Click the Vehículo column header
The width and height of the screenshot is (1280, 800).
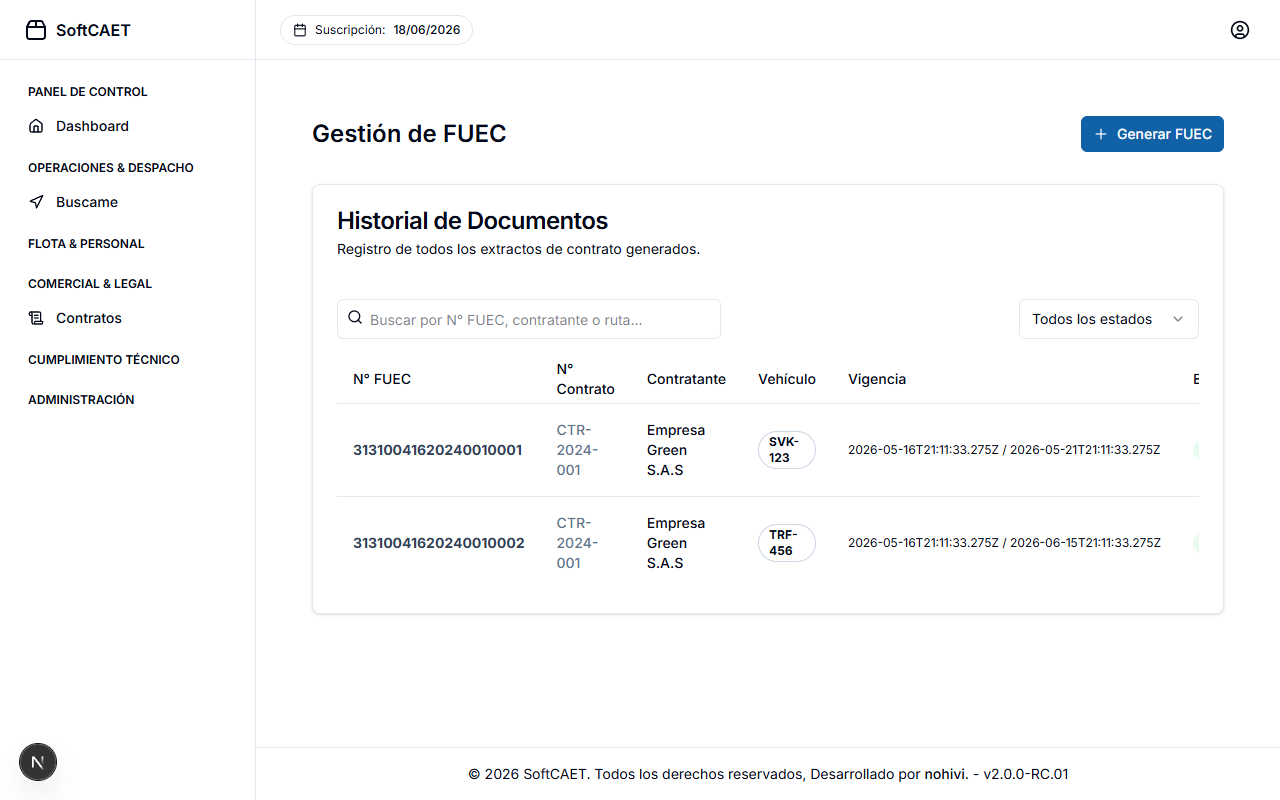click(x=787, y=379)
